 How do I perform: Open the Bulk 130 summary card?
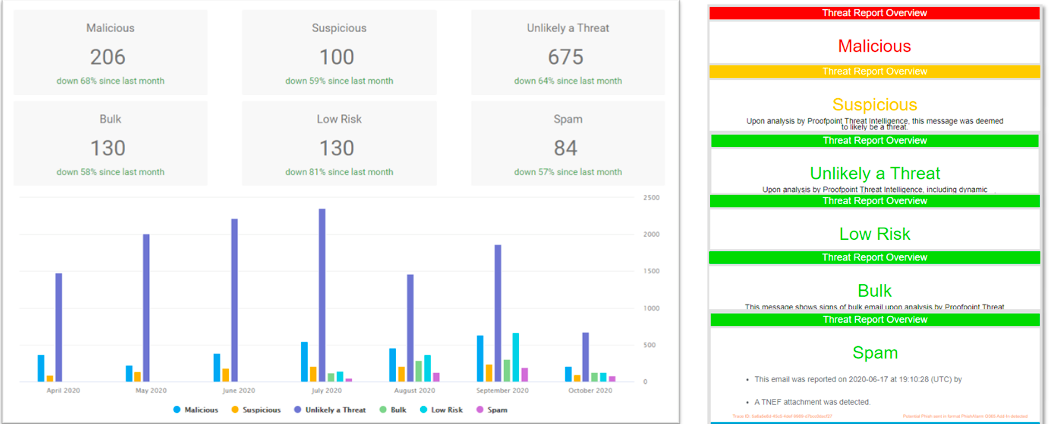coord(110,143)
